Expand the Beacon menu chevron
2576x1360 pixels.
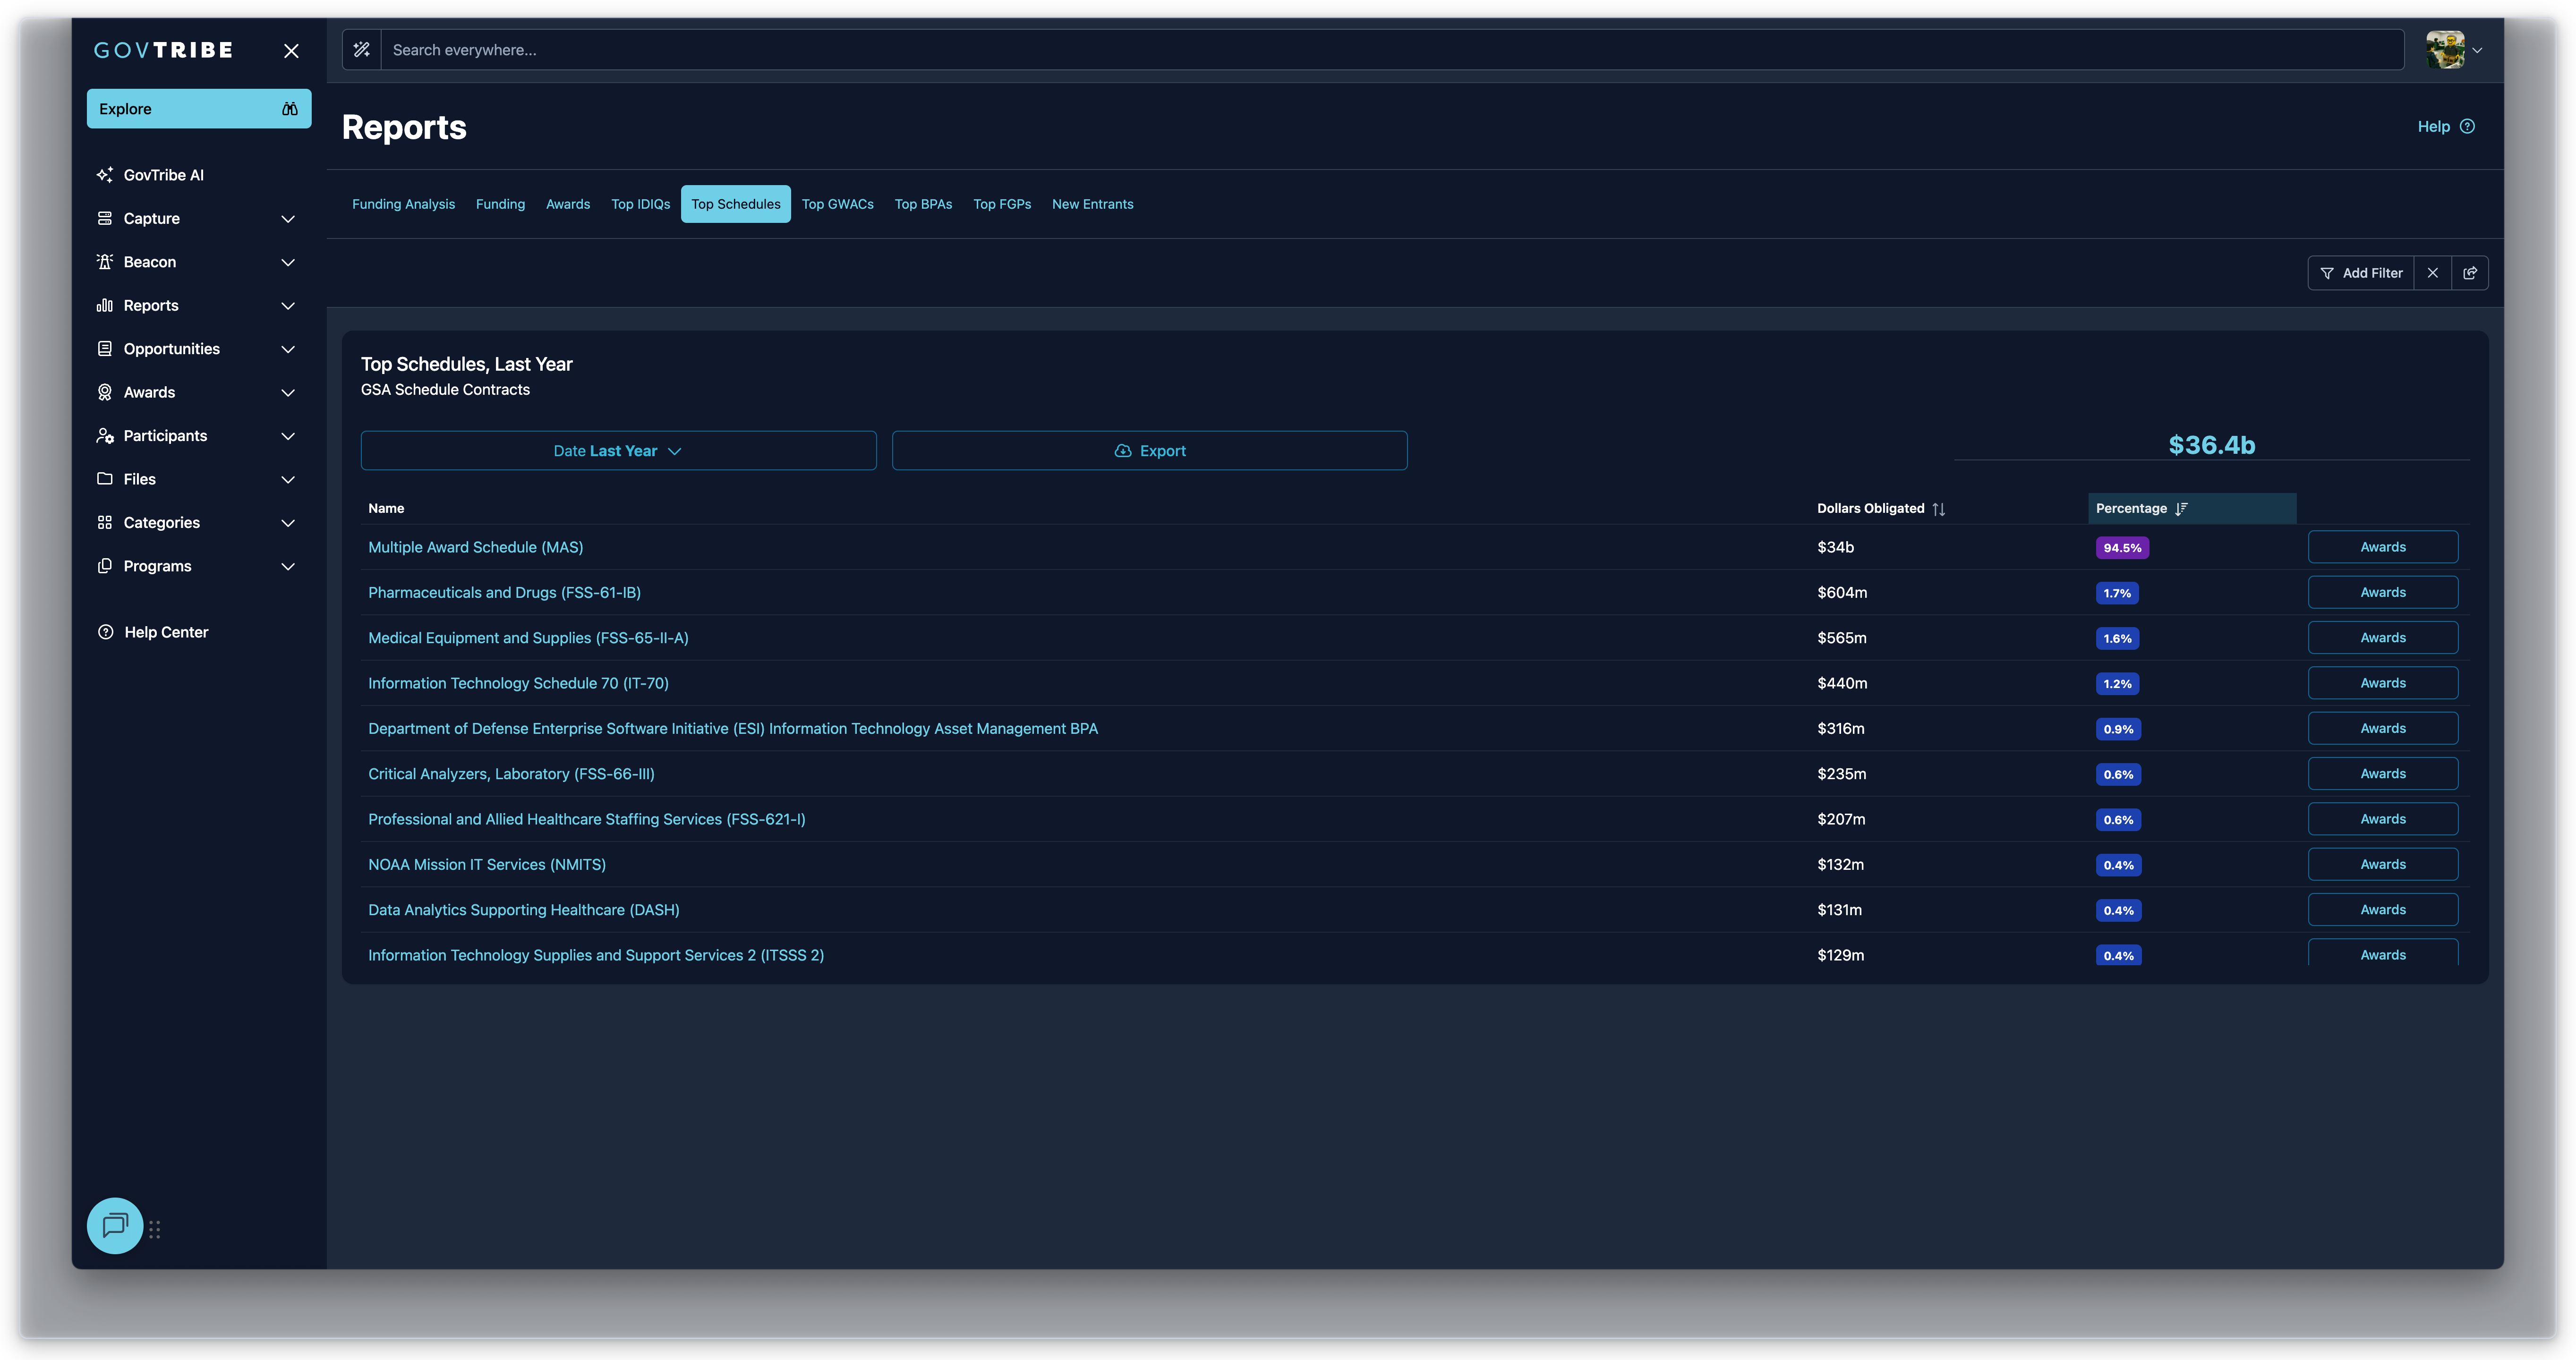coord(288,262)
